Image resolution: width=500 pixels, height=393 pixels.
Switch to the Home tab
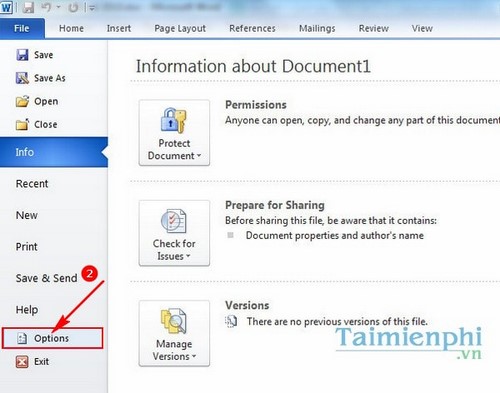[x=71, y=29]
